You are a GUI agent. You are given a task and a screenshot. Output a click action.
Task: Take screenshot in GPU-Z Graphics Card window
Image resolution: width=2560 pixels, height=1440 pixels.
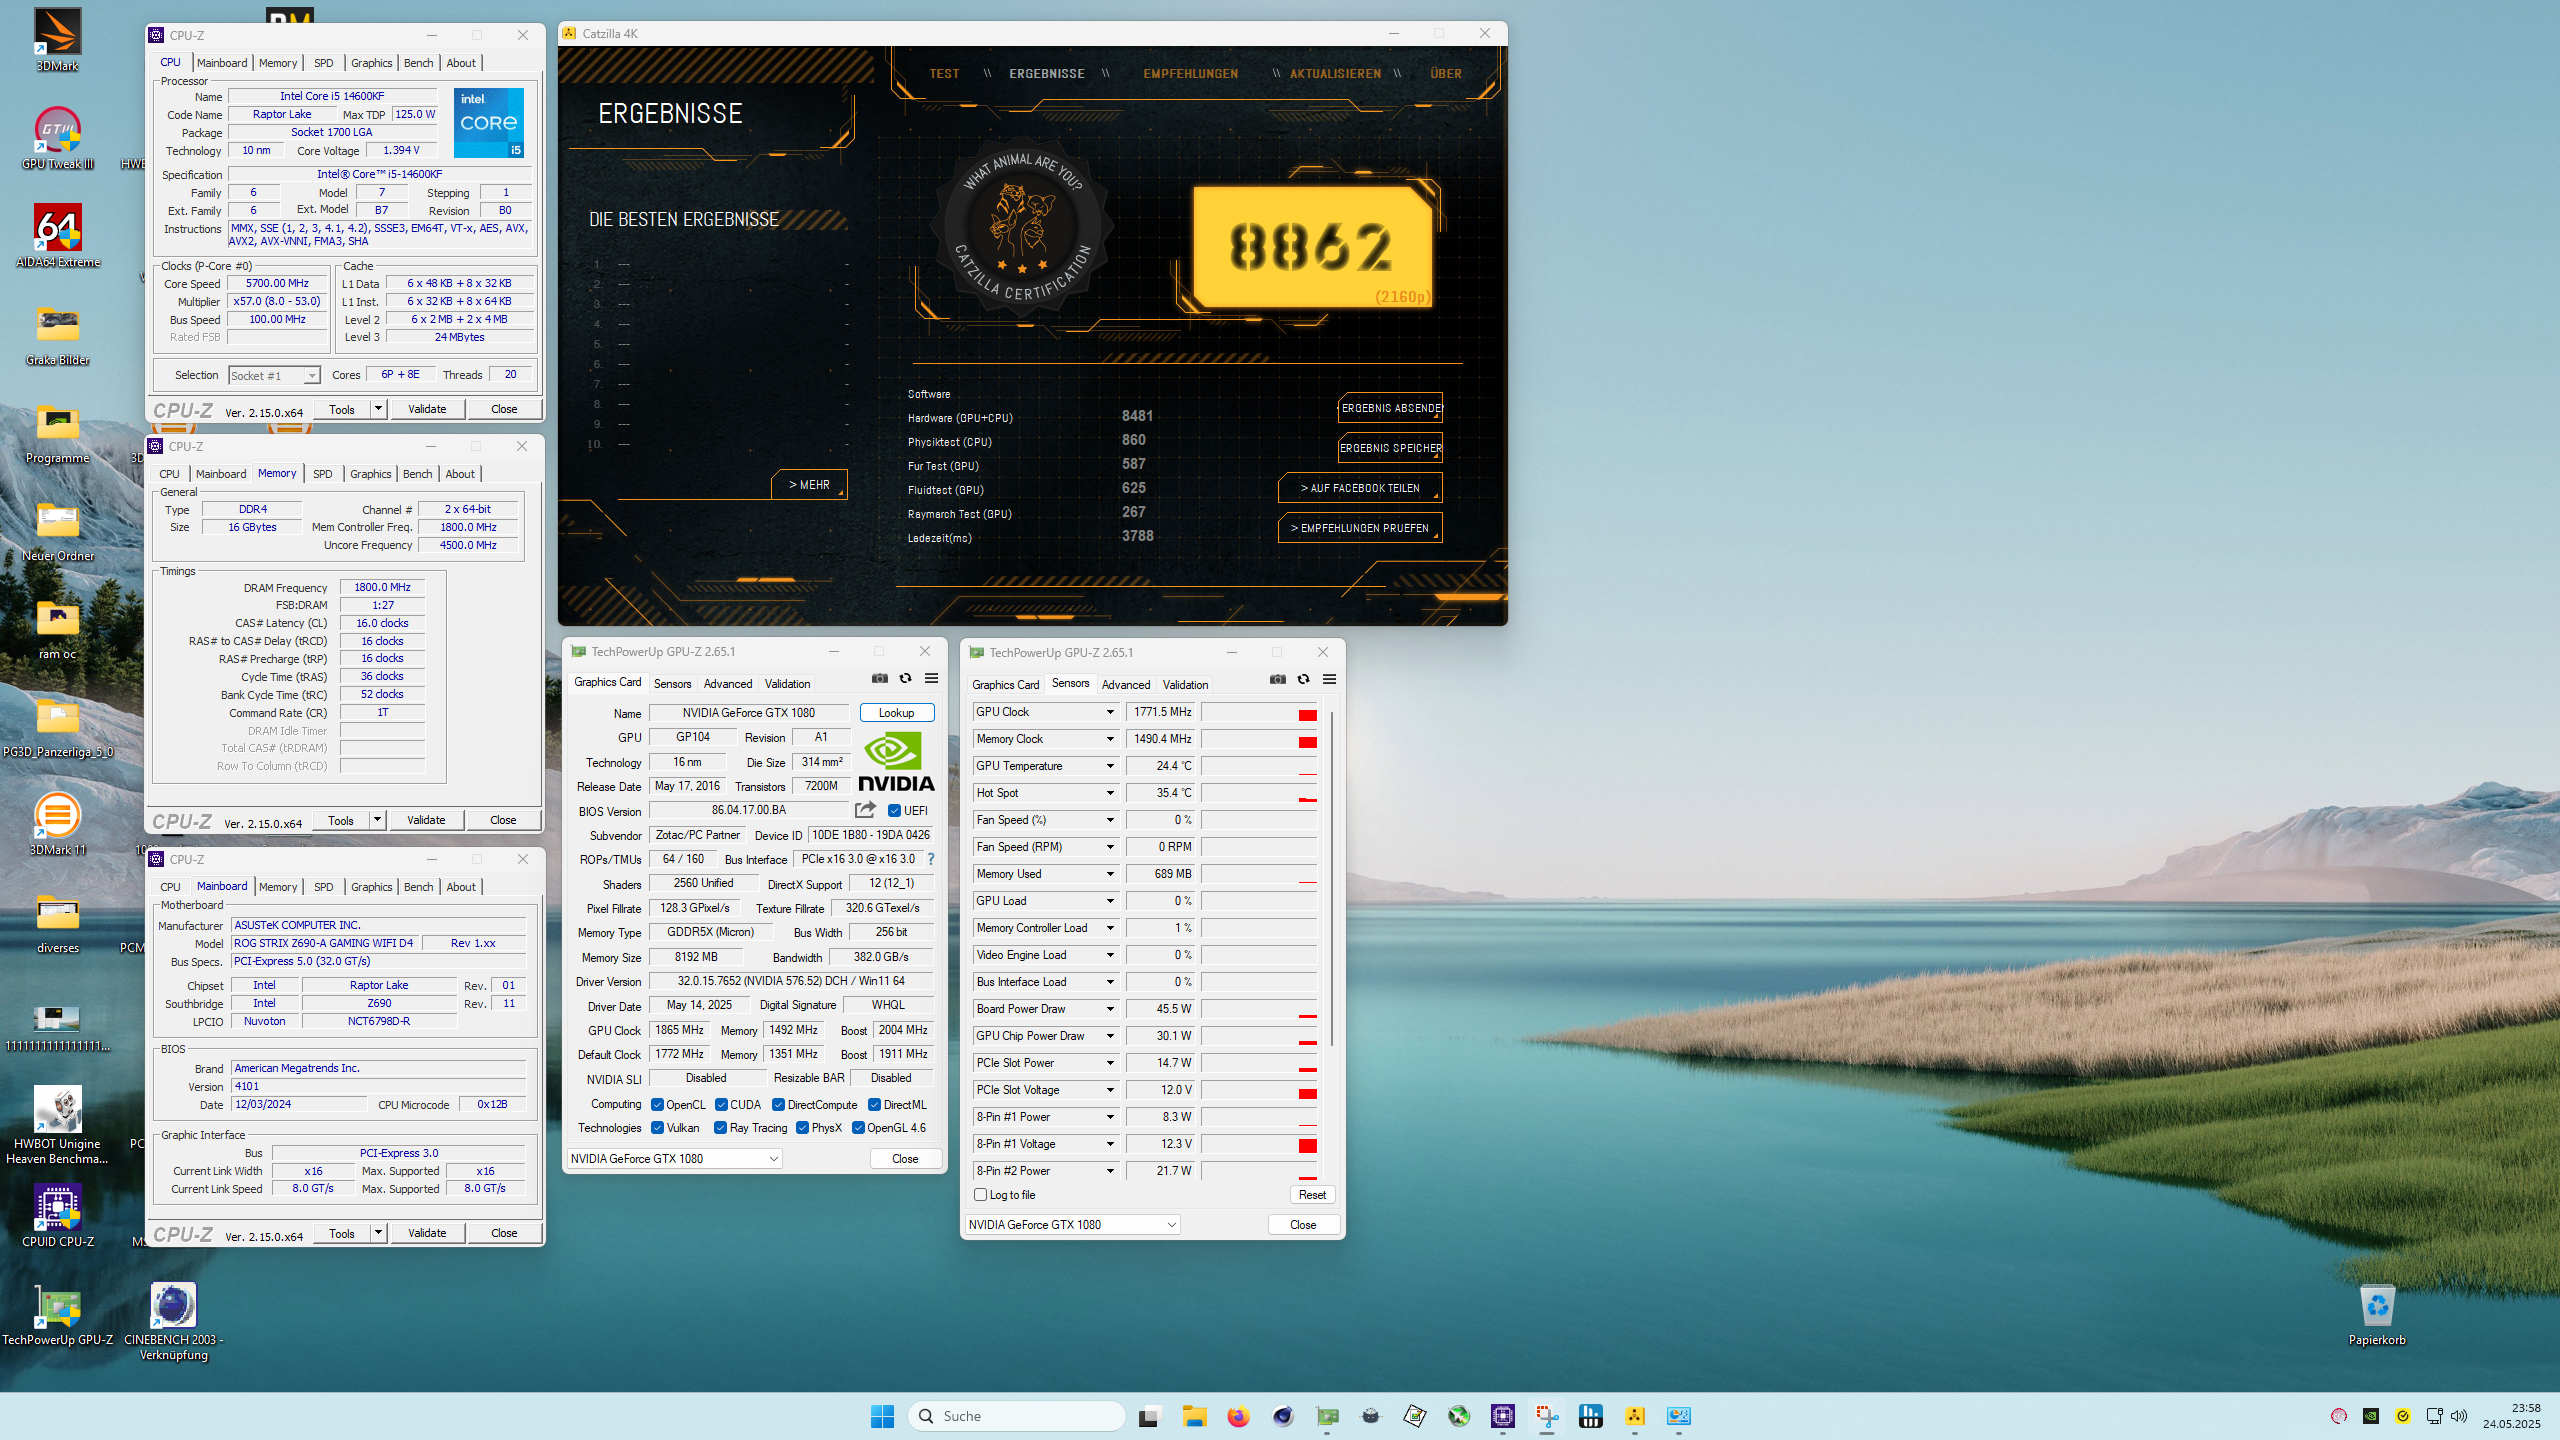[x=880, y=678]
